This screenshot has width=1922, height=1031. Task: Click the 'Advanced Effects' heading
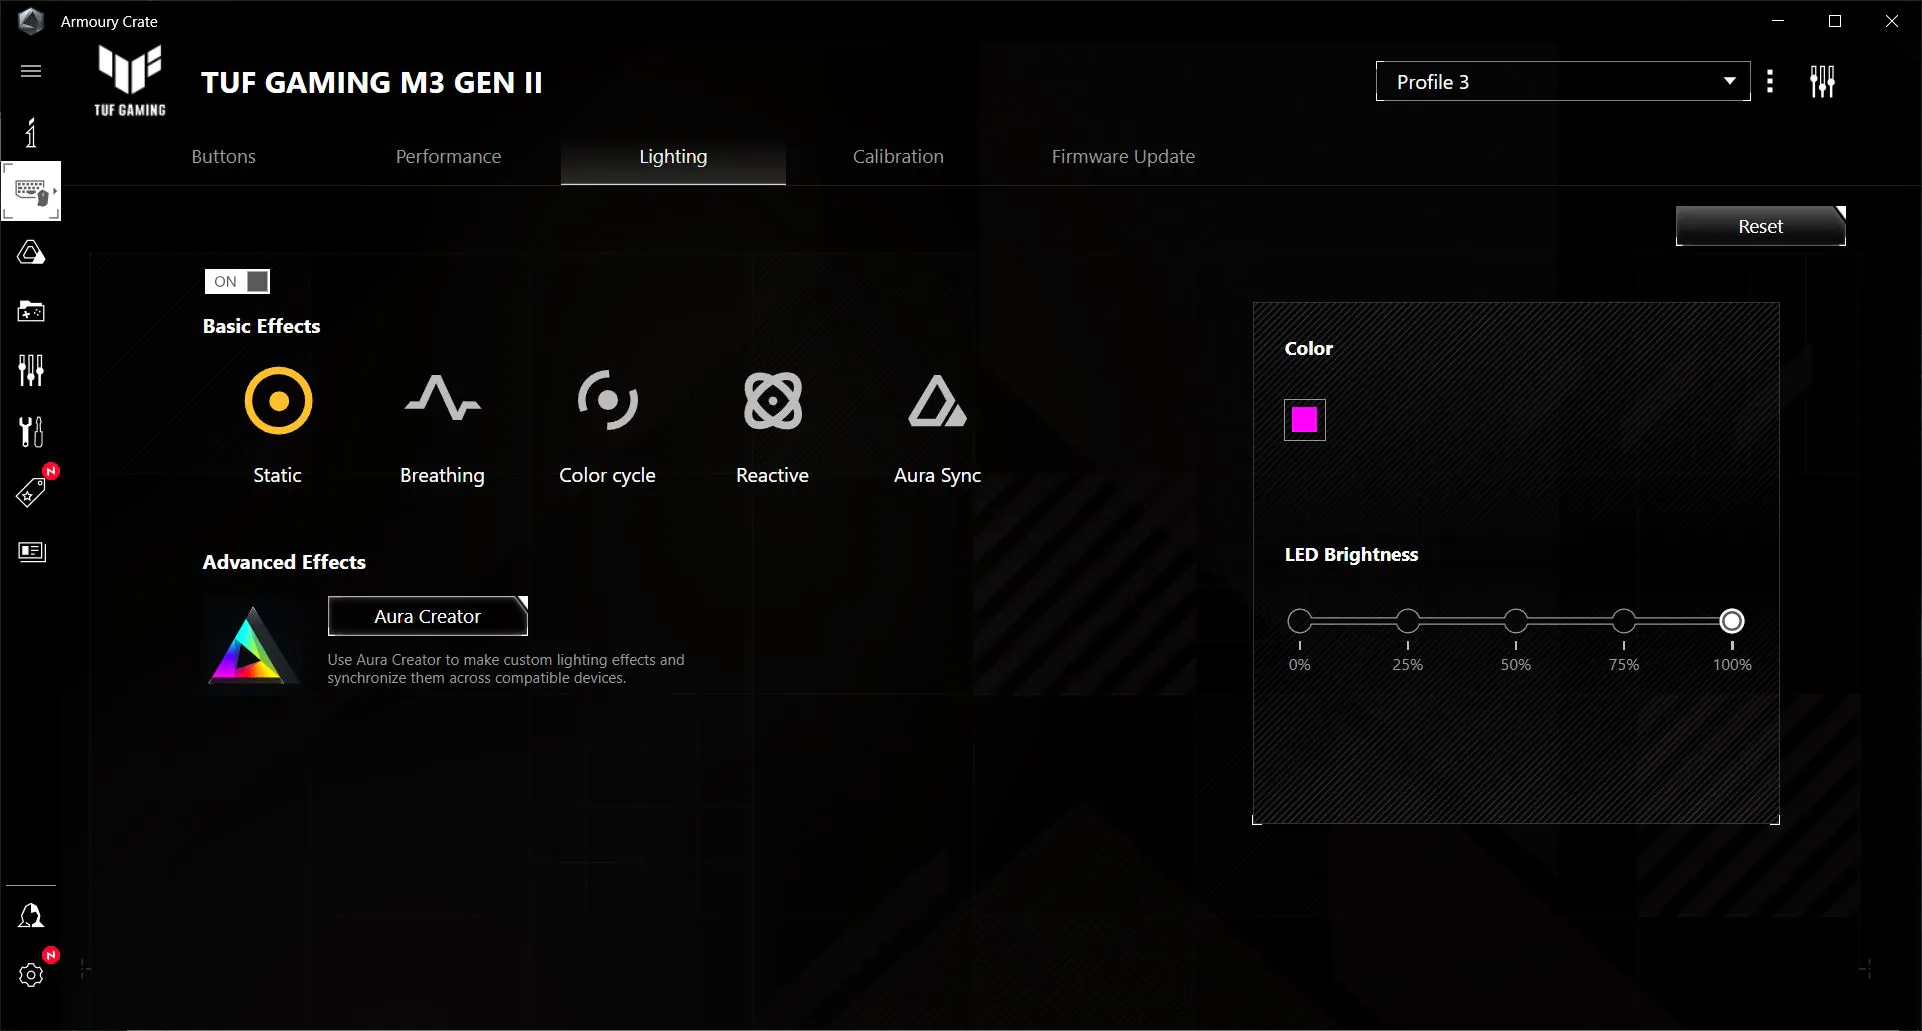pyautogui.click(x=284, y=562)
